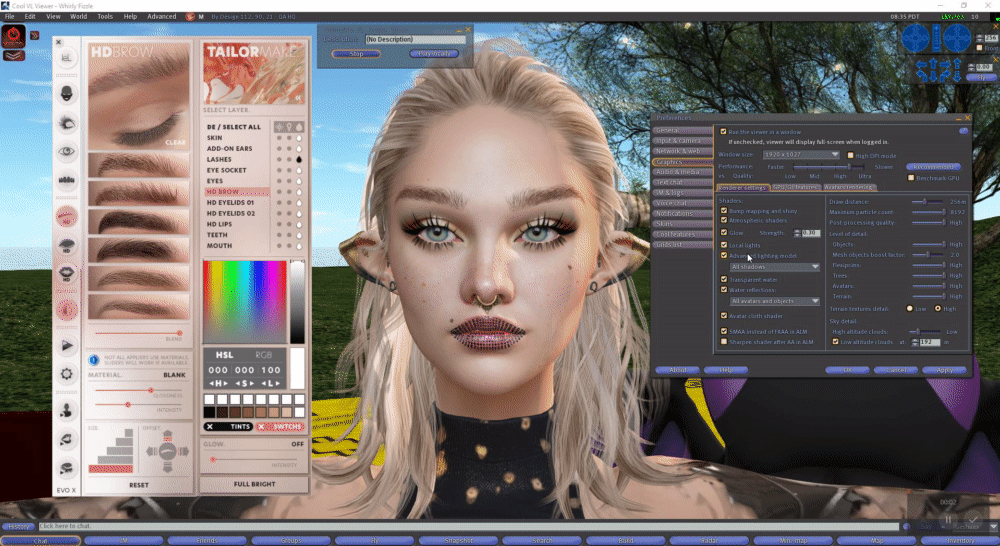Open the World menu
Viewport: 1000px width, 546px height.
[78, 17]
